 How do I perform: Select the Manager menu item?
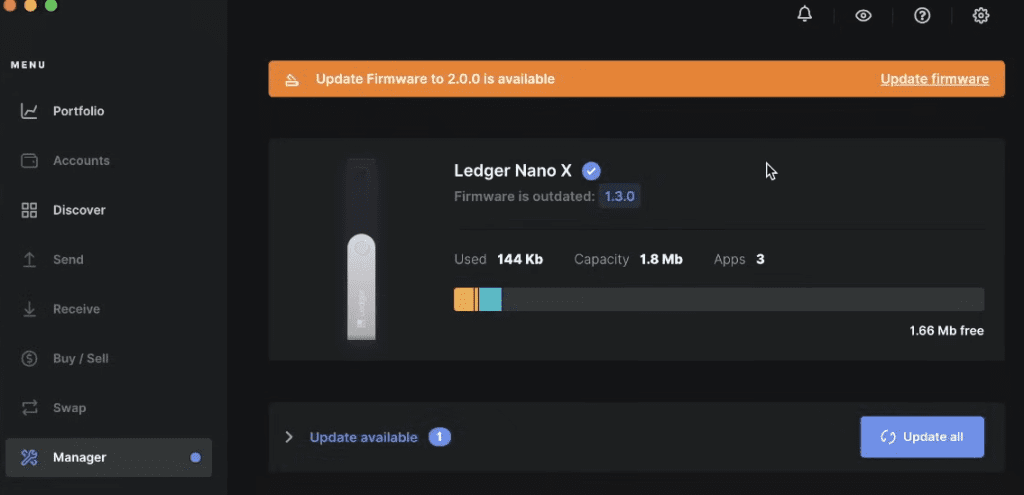coord(79,457)
